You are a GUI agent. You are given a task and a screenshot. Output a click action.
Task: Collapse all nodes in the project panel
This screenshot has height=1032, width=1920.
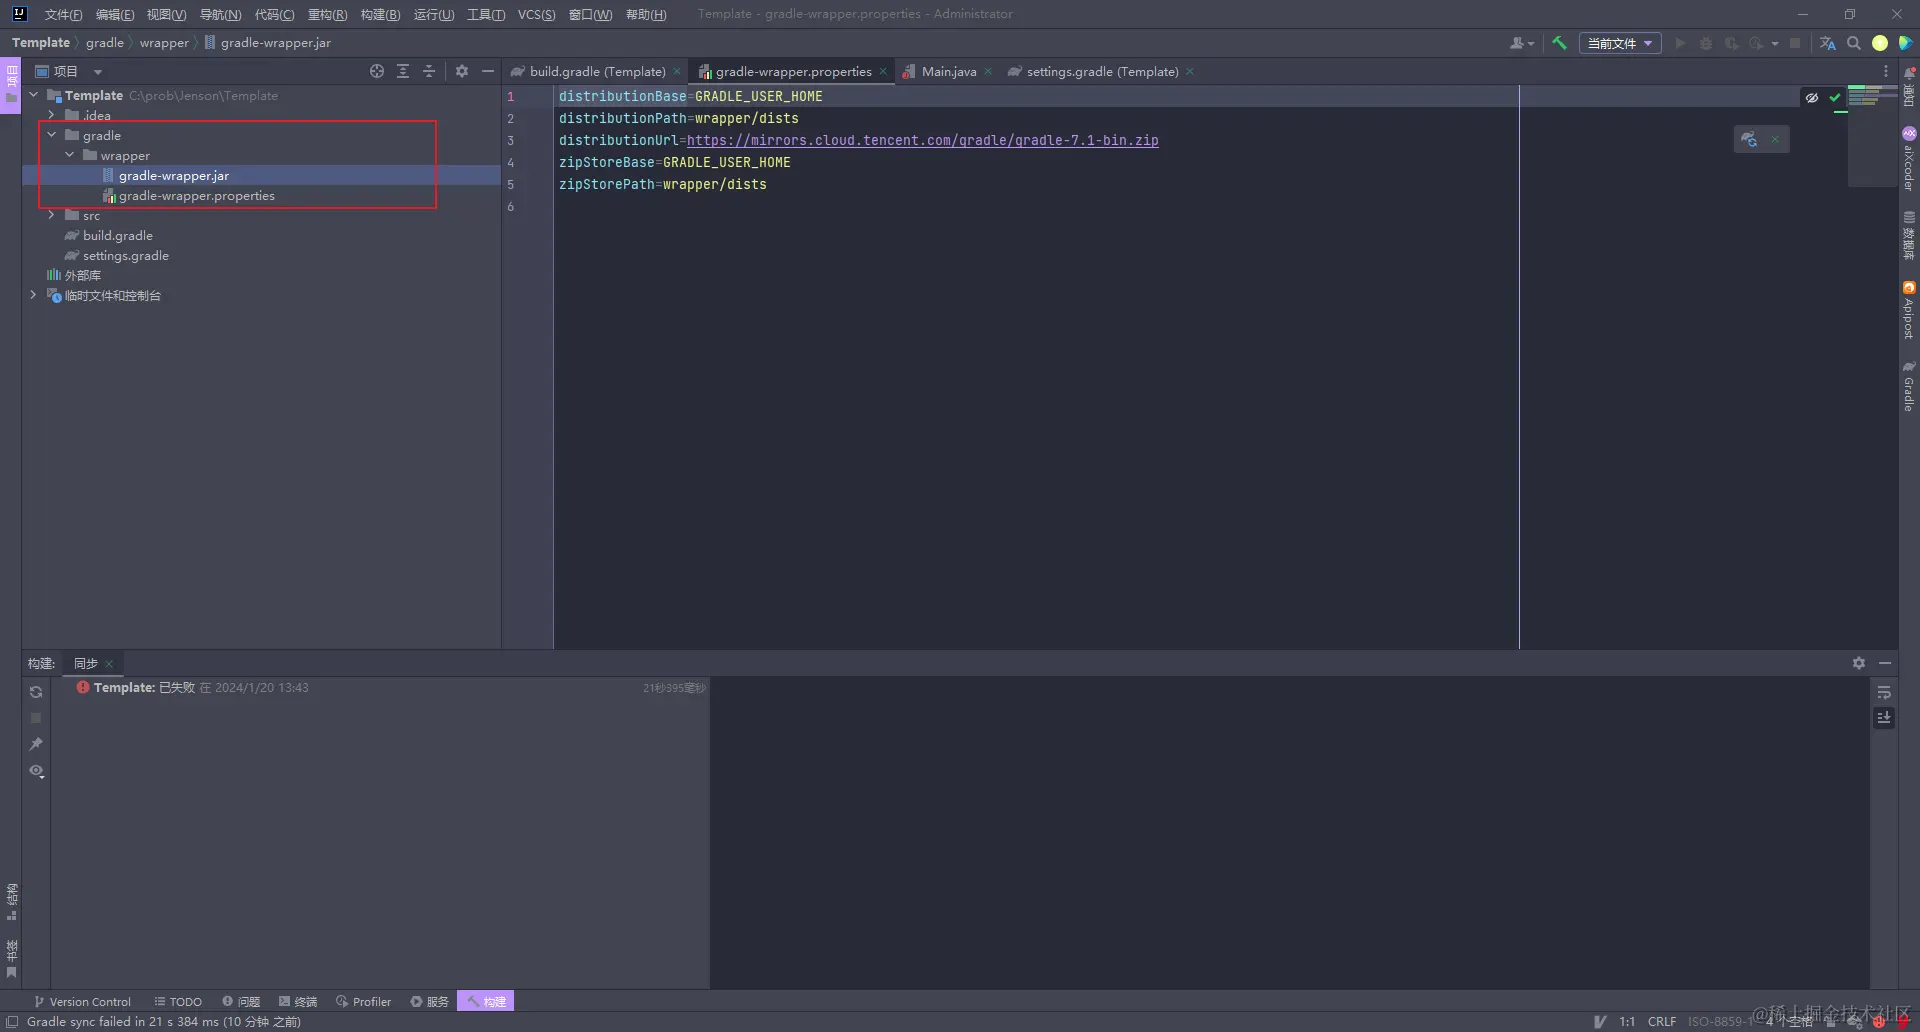pyautogui.click(x=429, y=71)
